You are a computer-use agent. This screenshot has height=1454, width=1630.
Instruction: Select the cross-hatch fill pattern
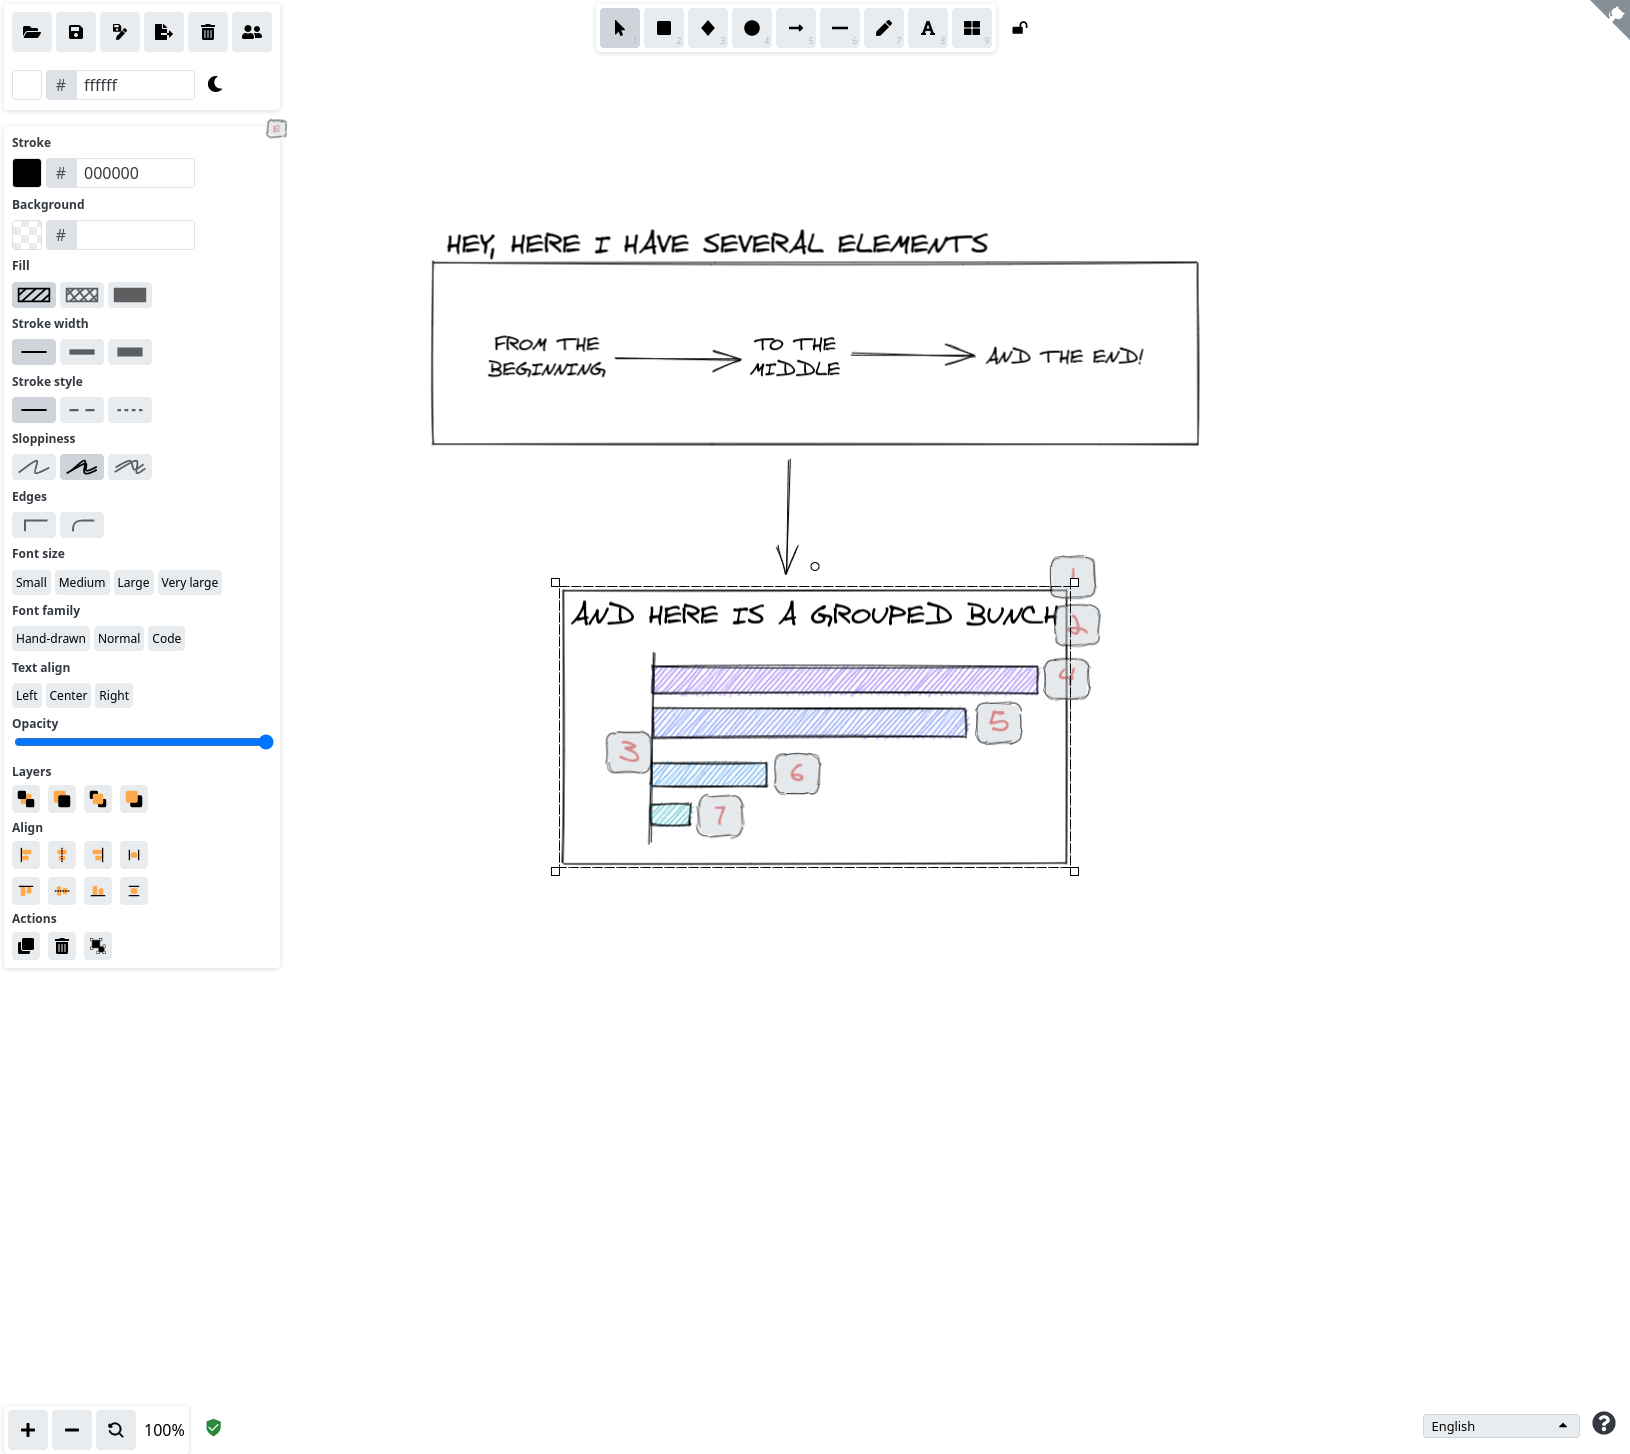82,294
